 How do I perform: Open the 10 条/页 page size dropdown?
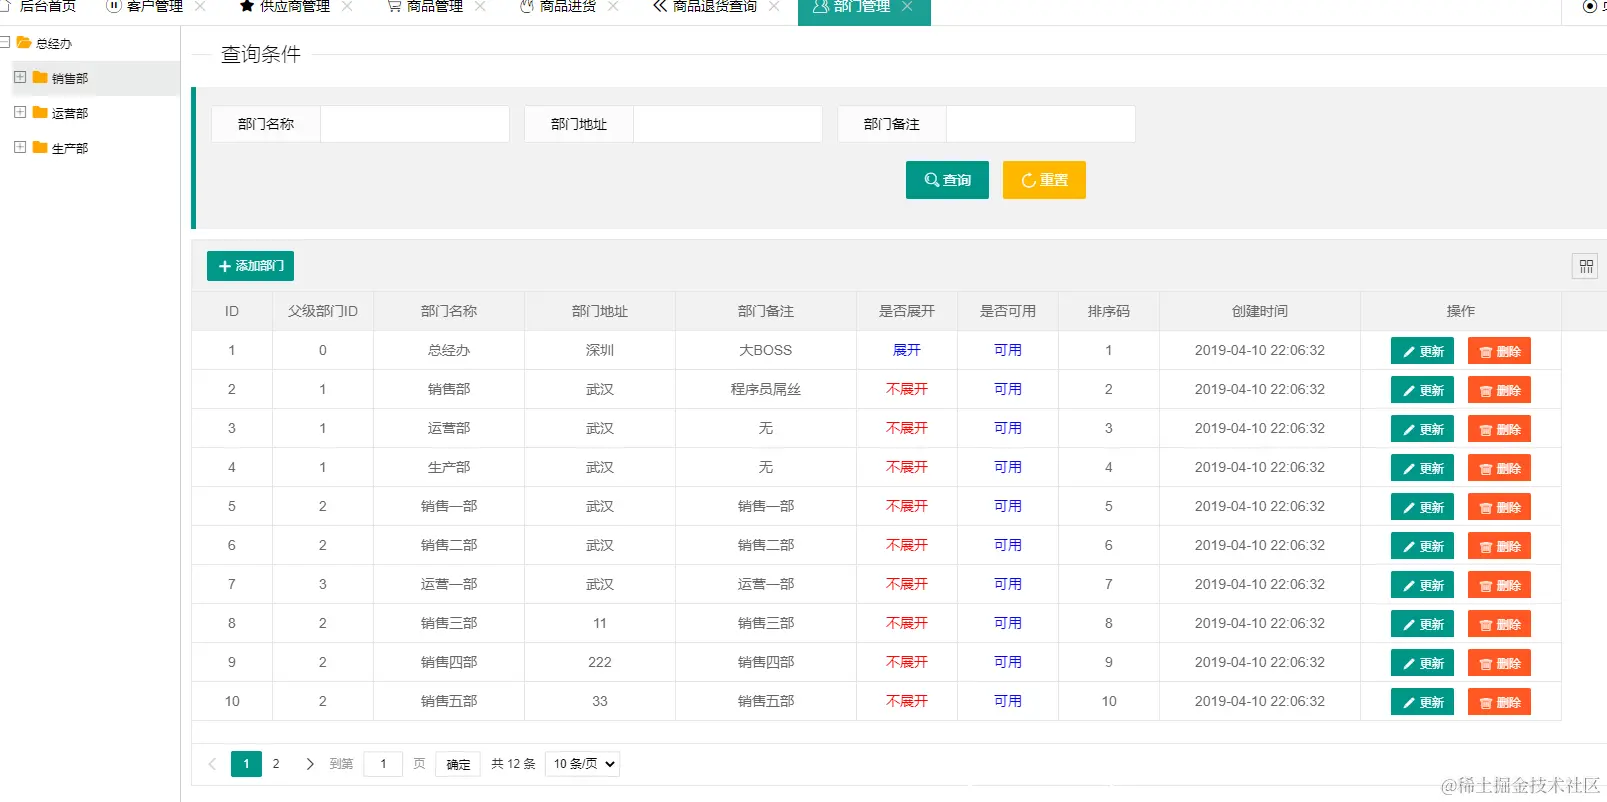point(582,764)
